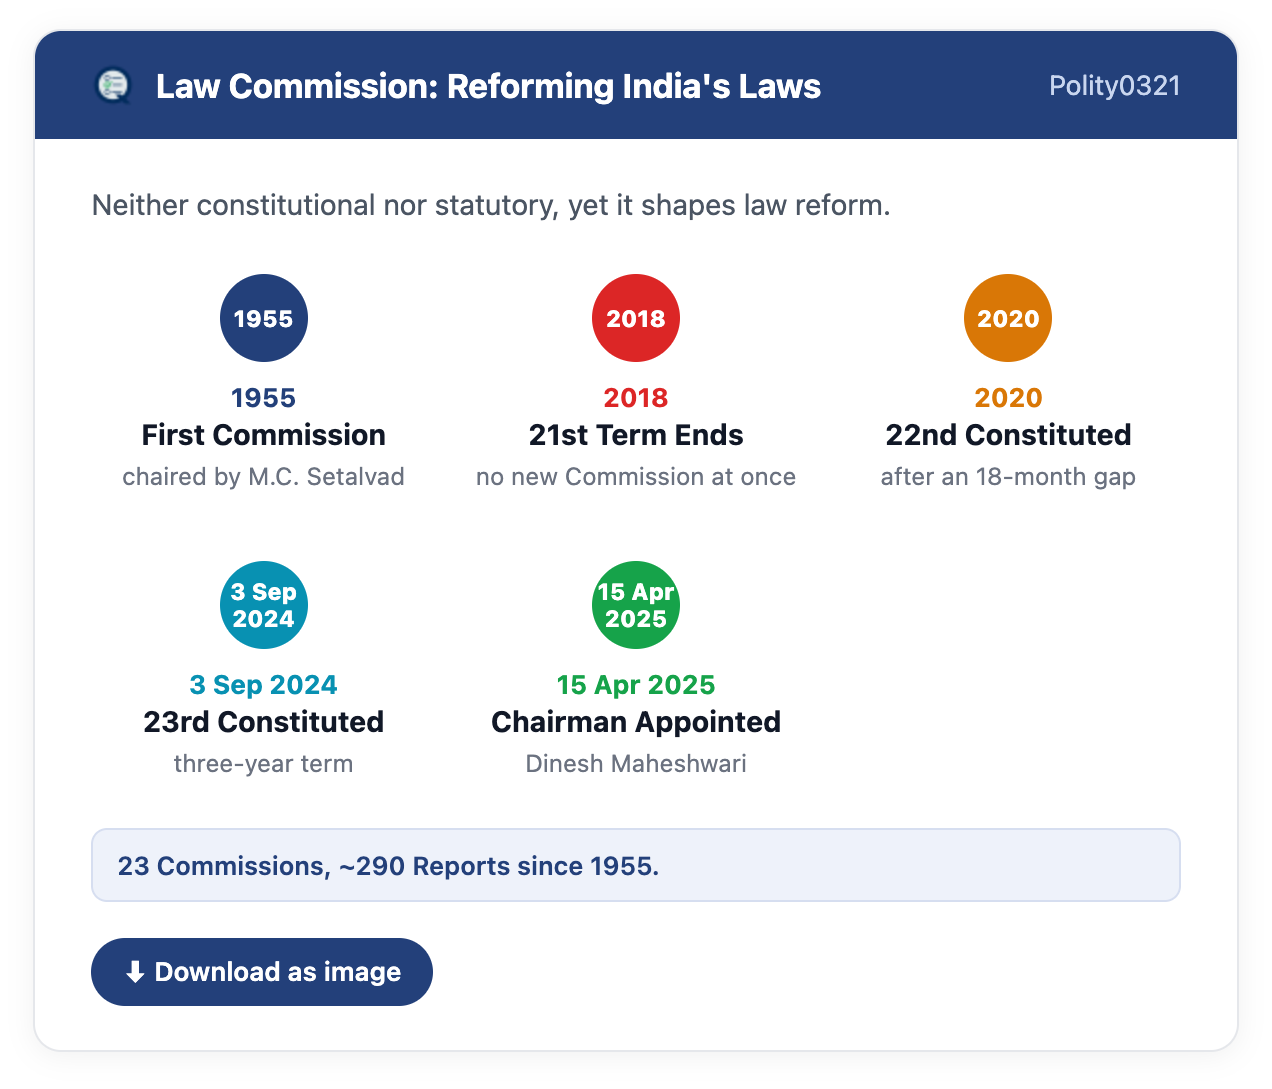The image size is (1272, 1089).
Task: Click the Law Commission logo icon in header
Action: pyautogui.click(x=113, y=86)
